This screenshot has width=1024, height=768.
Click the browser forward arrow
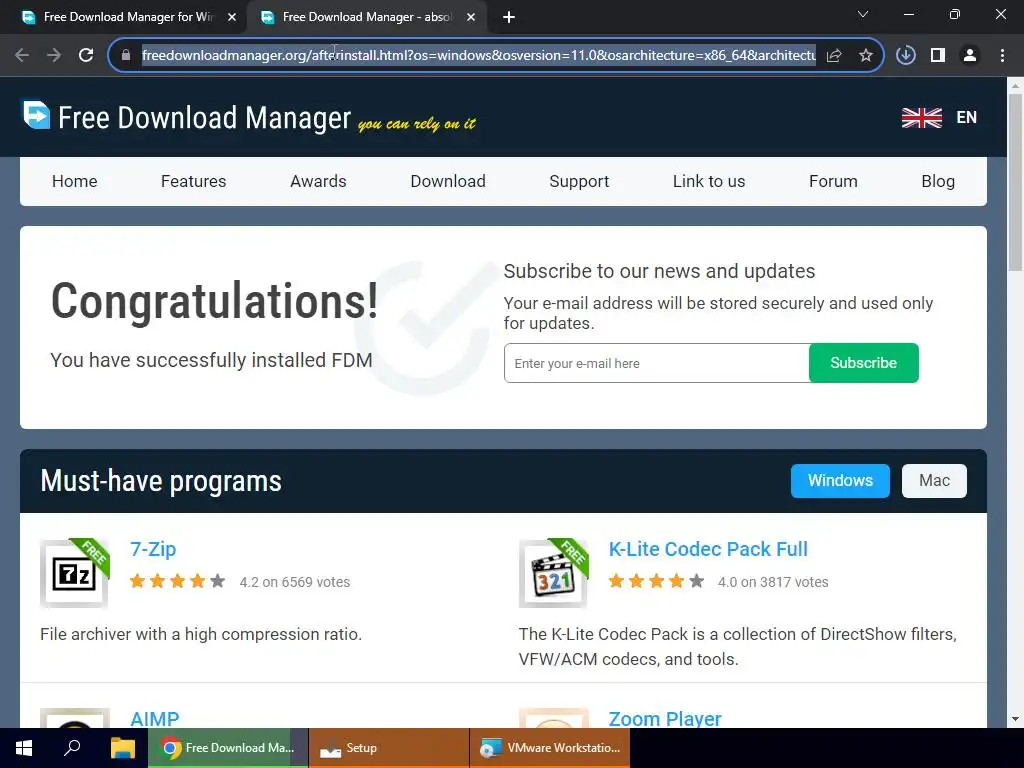click(x=54, y=56)
